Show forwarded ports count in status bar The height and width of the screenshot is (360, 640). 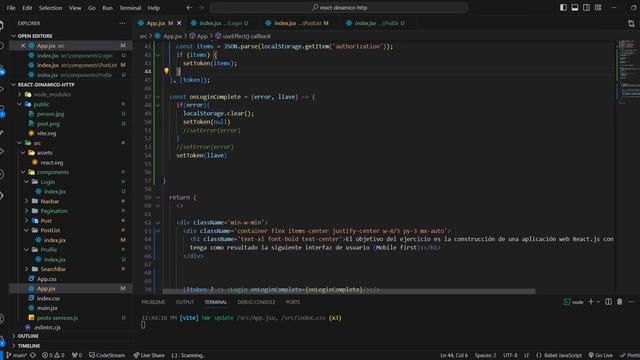coord(77,355)
